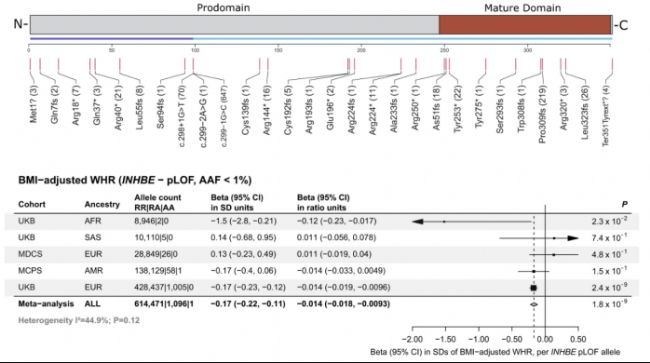This screenshot has height=363, width=650.
Task: Click the MCPS point estimate dot
Action: tap(534, 271)
